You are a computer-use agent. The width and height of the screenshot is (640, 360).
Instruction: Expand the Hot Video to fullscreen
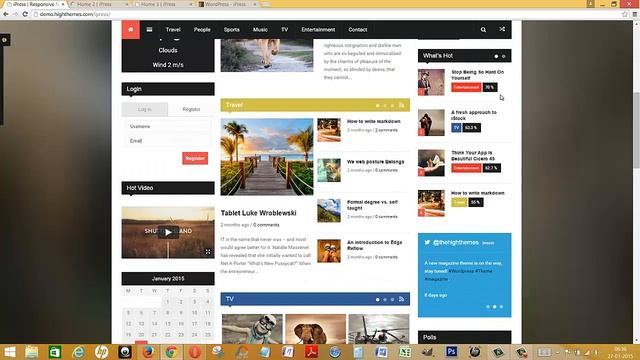(208, 252)
